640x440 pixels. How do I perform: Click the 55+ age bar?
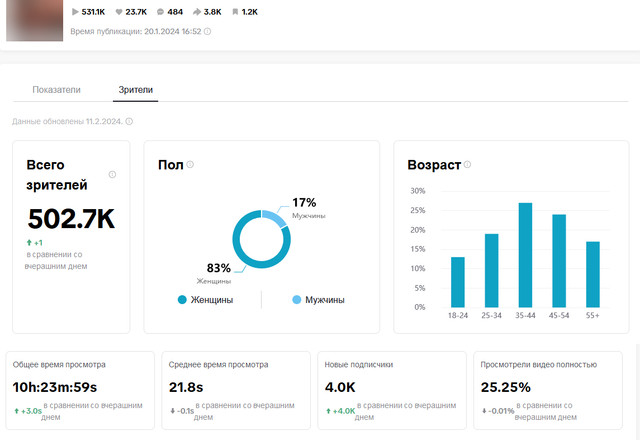point(593,274)
